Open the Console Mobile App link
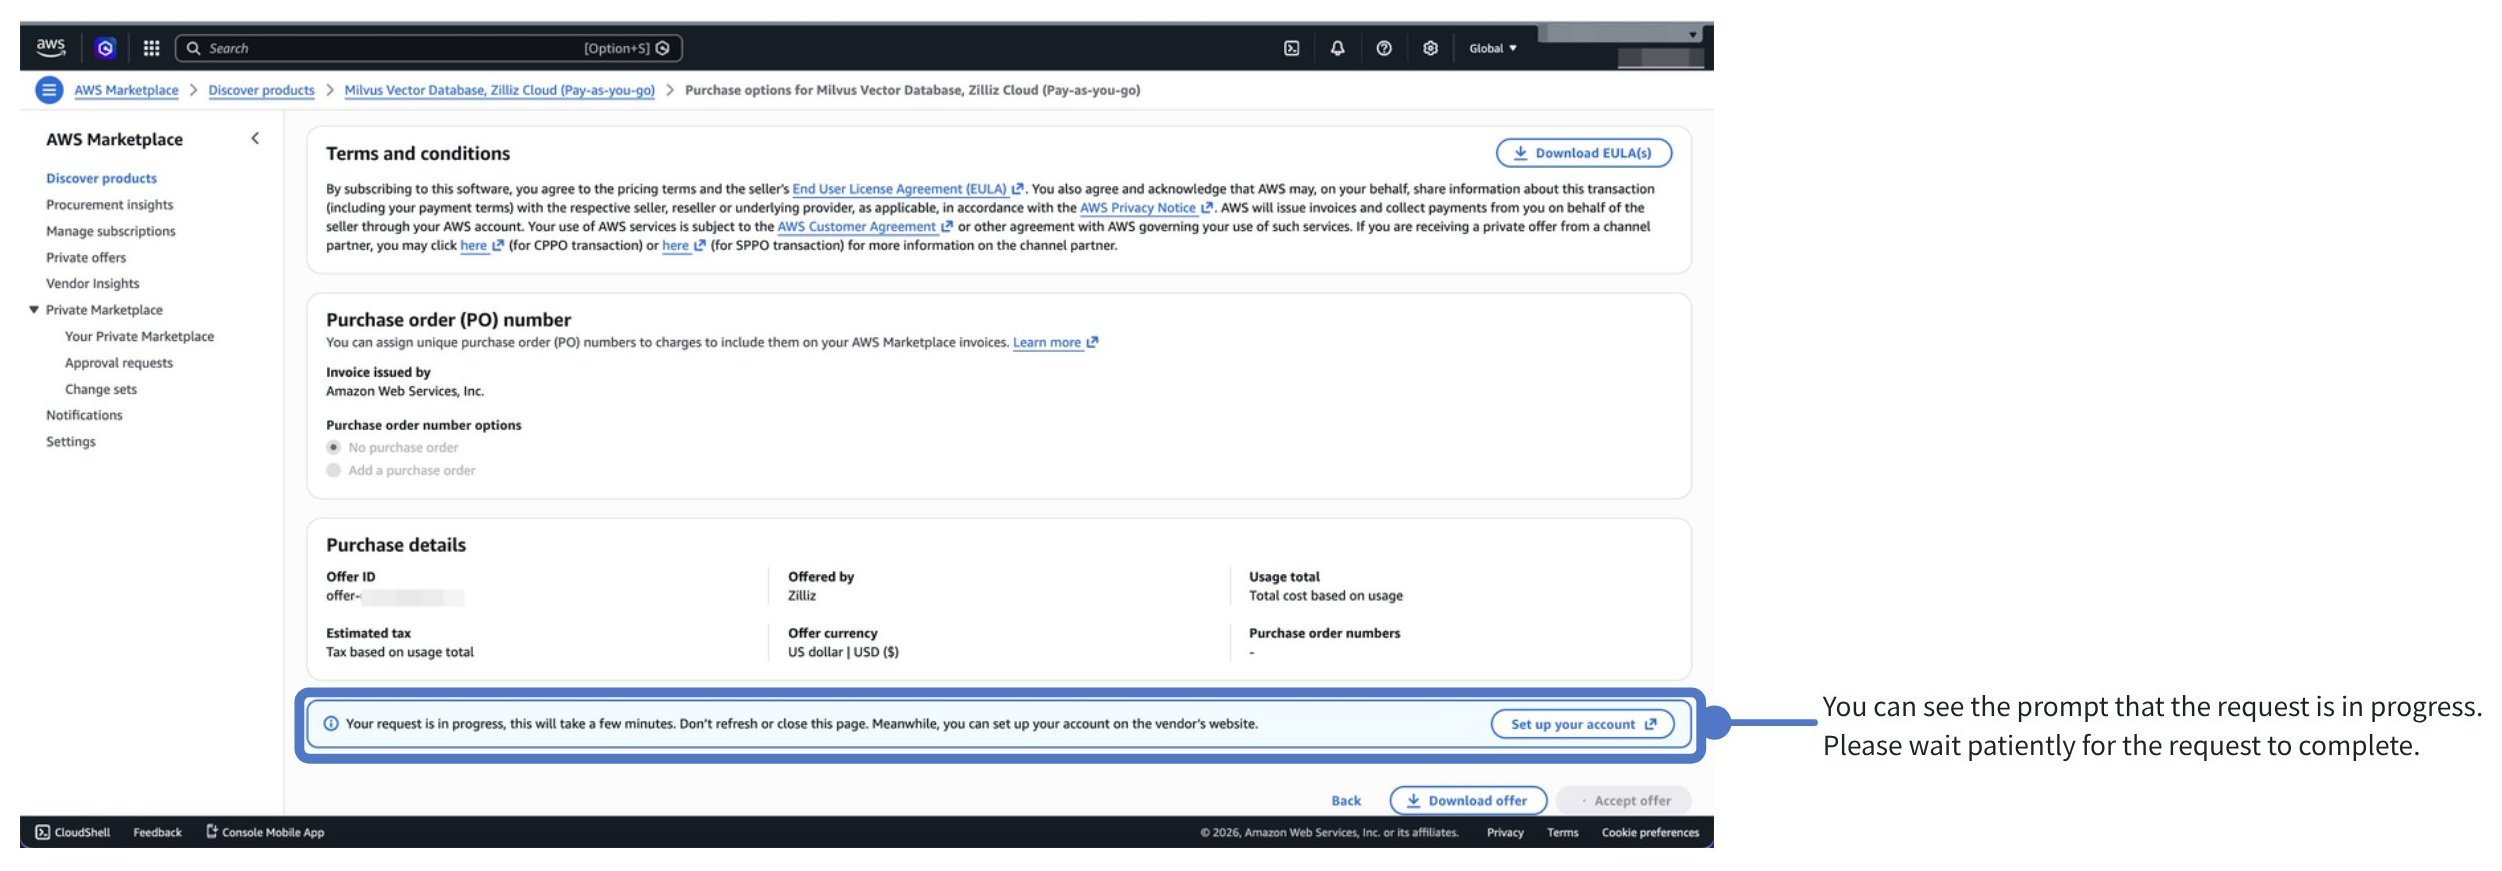 [265, 832]
